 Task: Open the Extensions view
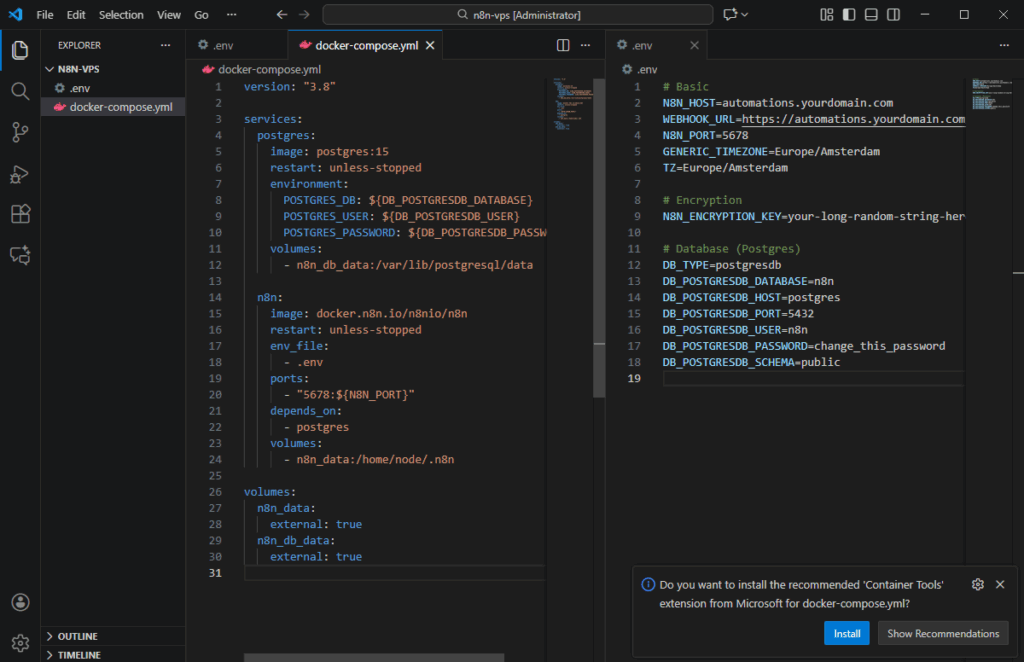point(20,214)
